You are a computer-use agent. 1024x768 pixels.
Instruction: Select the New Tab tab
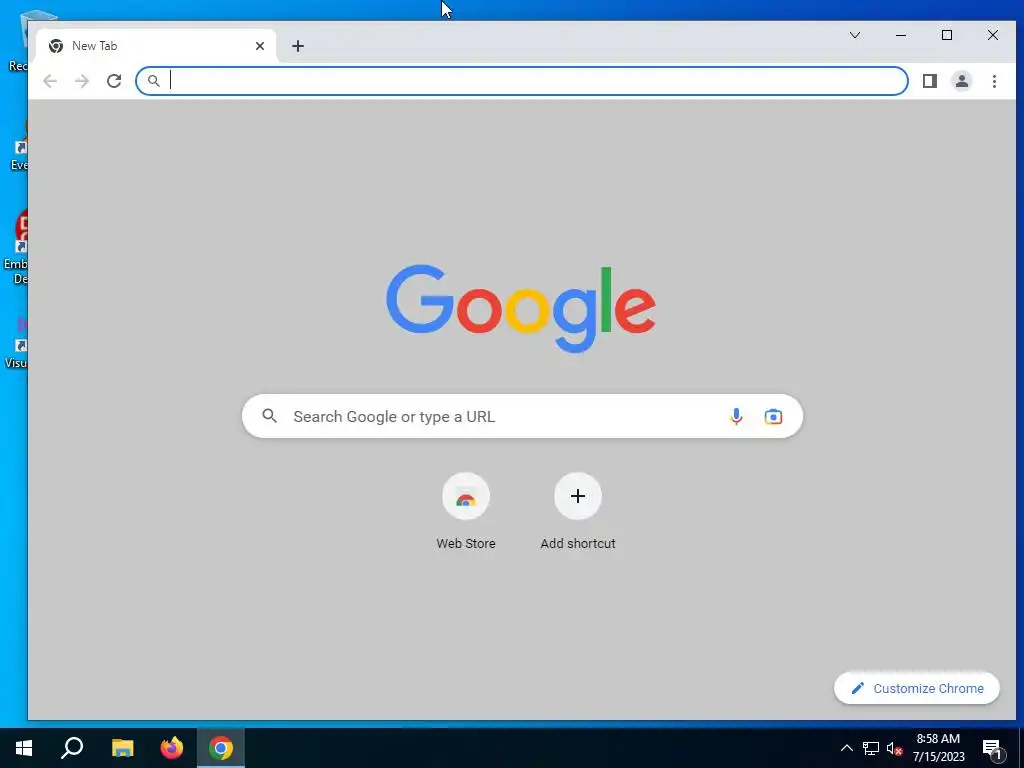coord(156,46)
